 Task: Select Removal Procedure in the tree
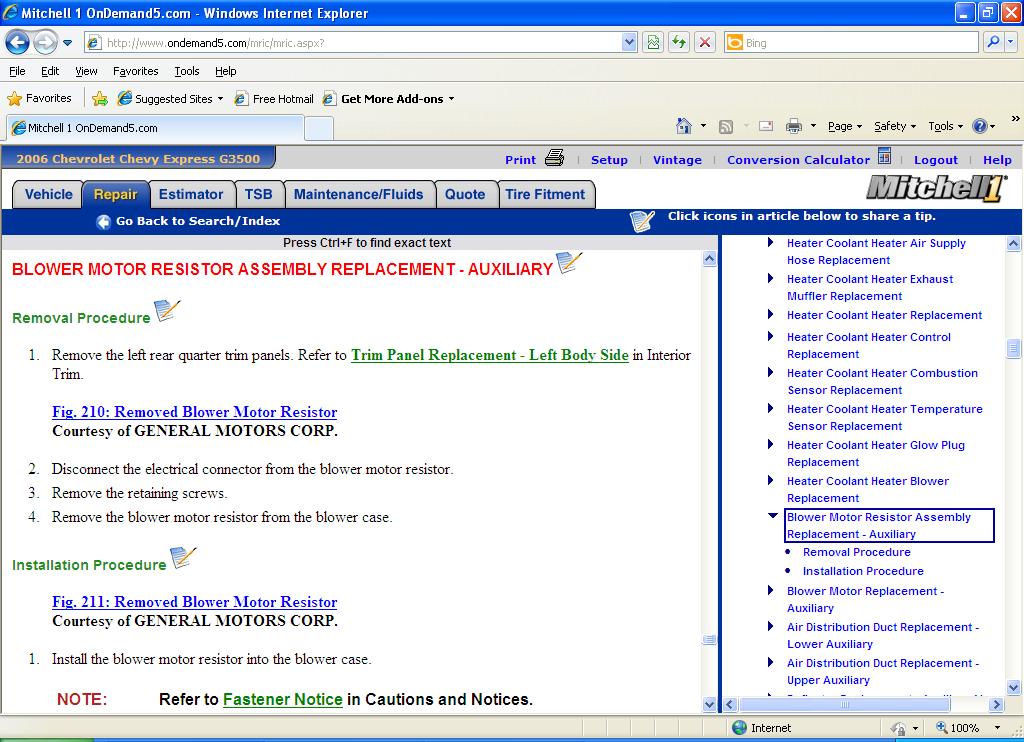(856, 552)
